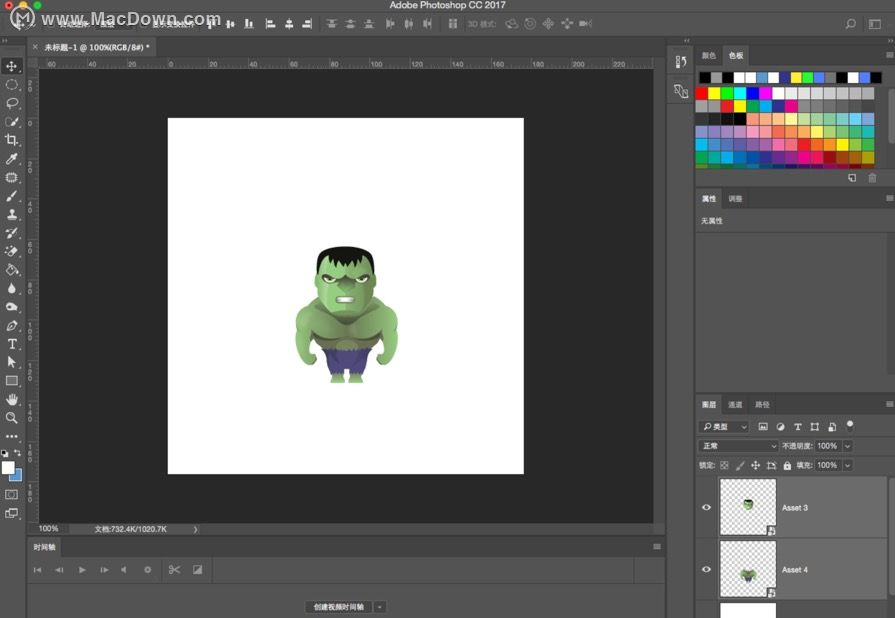Split clip with timeline scissors icon

[175, 569]
